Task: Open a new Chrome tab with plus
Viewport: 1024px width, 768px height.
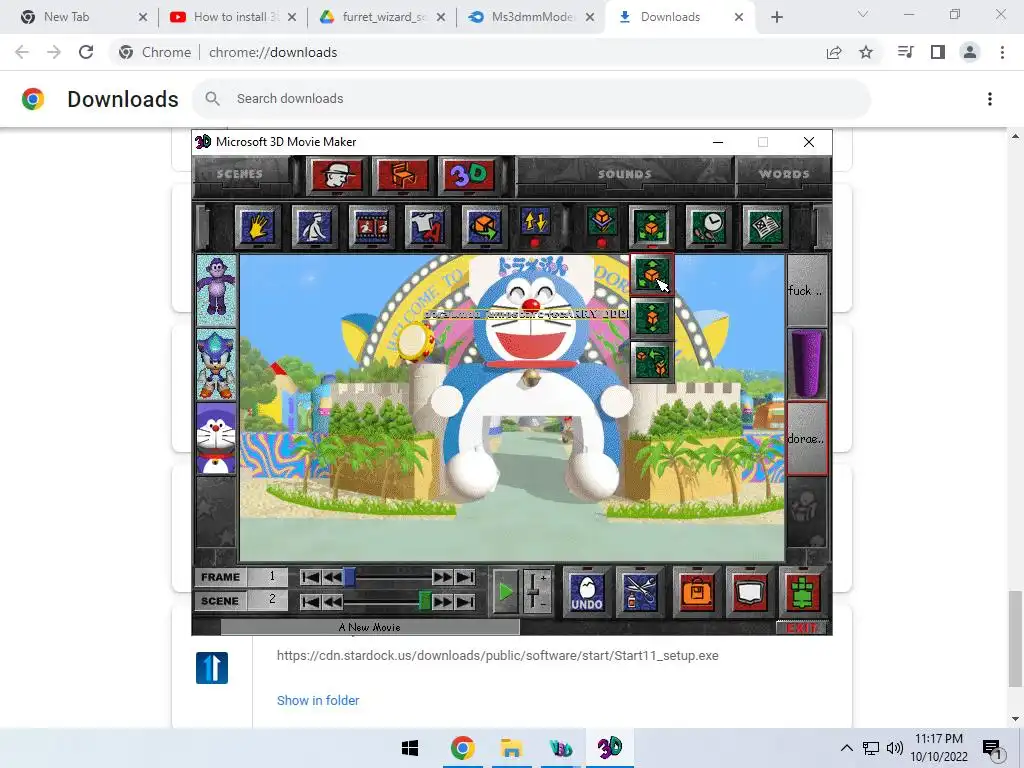Action: pos(776,17)
